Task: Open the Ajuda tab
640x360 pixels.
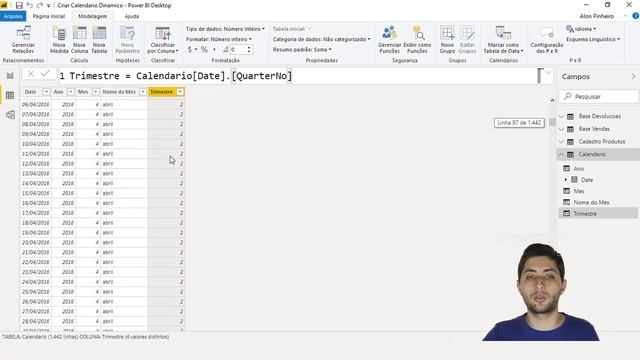Action: (x=131, y=16)
